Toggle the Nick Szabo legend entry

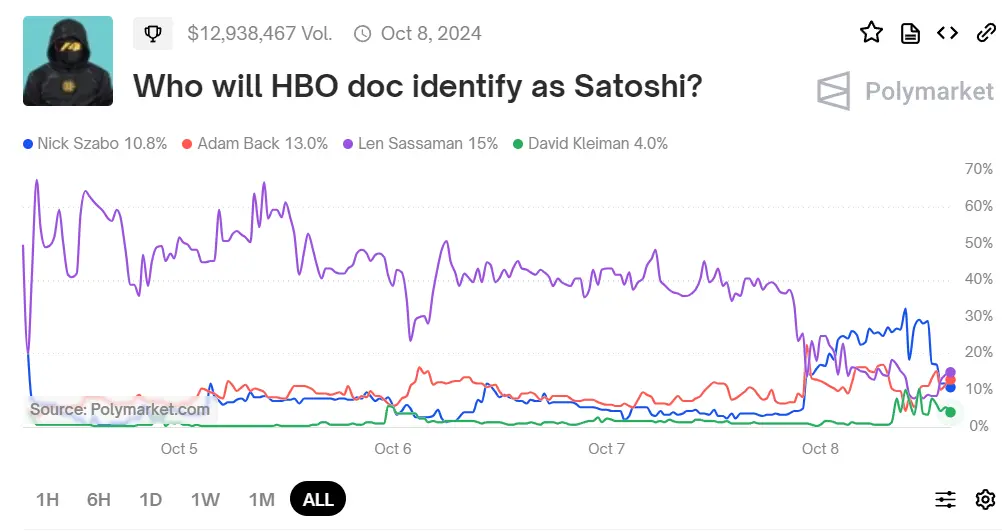[95, 143]
